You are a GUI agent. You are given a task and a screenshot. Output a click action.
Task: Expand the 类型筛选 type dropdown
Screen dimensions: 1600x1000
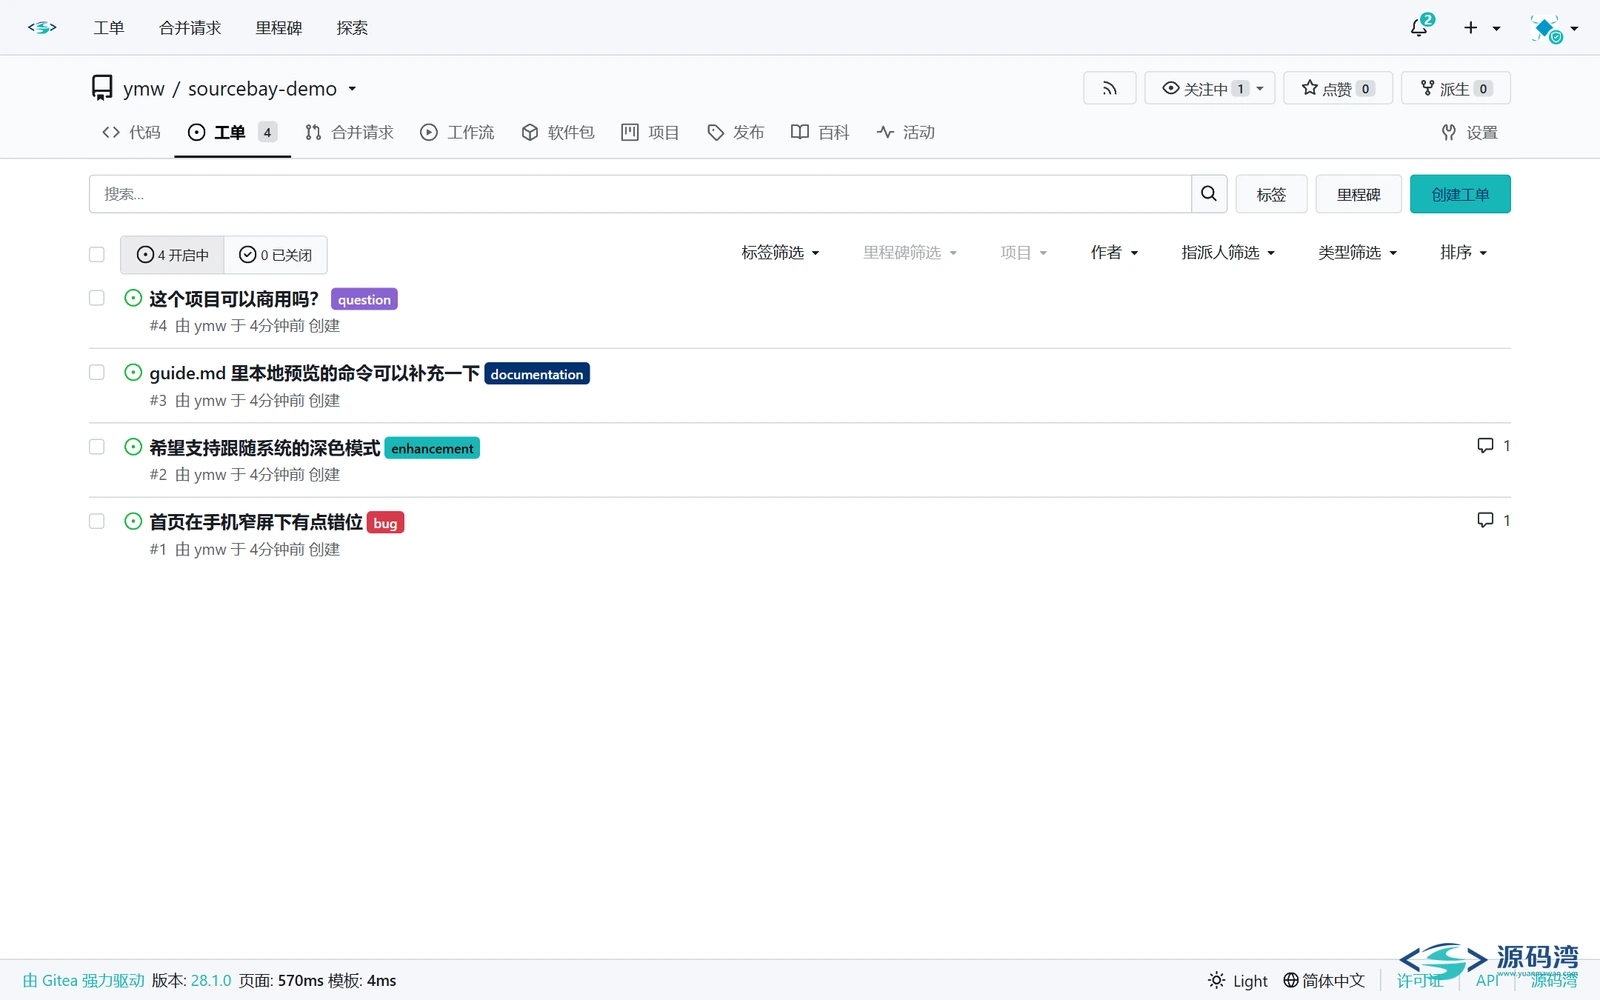tap(1357, 253)
